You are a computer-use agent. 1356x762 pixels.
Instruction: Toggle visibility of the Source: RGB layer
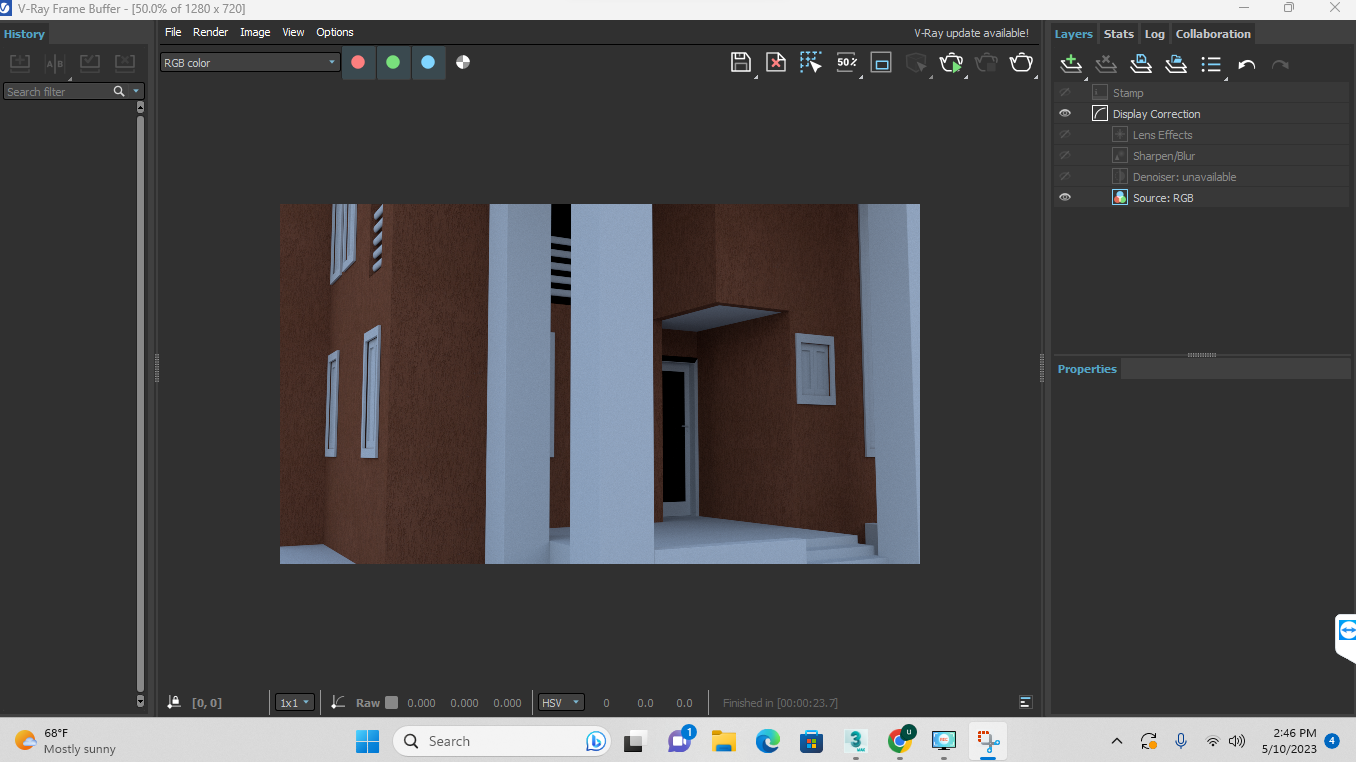tap(1065, 197)
